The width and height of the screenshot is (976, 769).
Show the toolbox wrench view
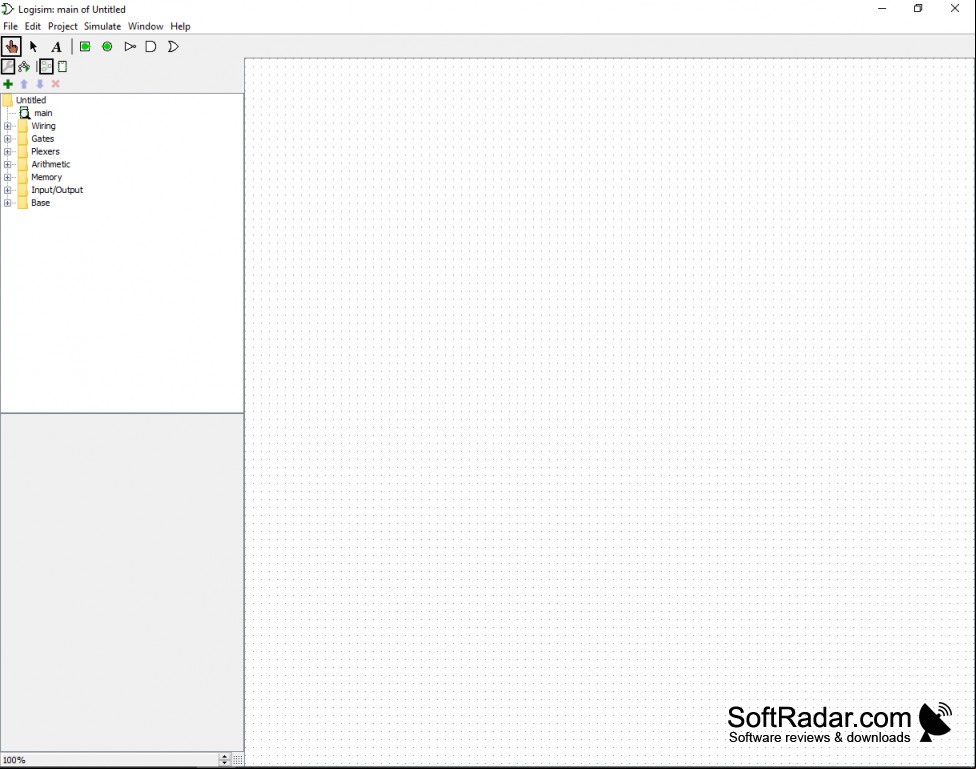point(8,66)
